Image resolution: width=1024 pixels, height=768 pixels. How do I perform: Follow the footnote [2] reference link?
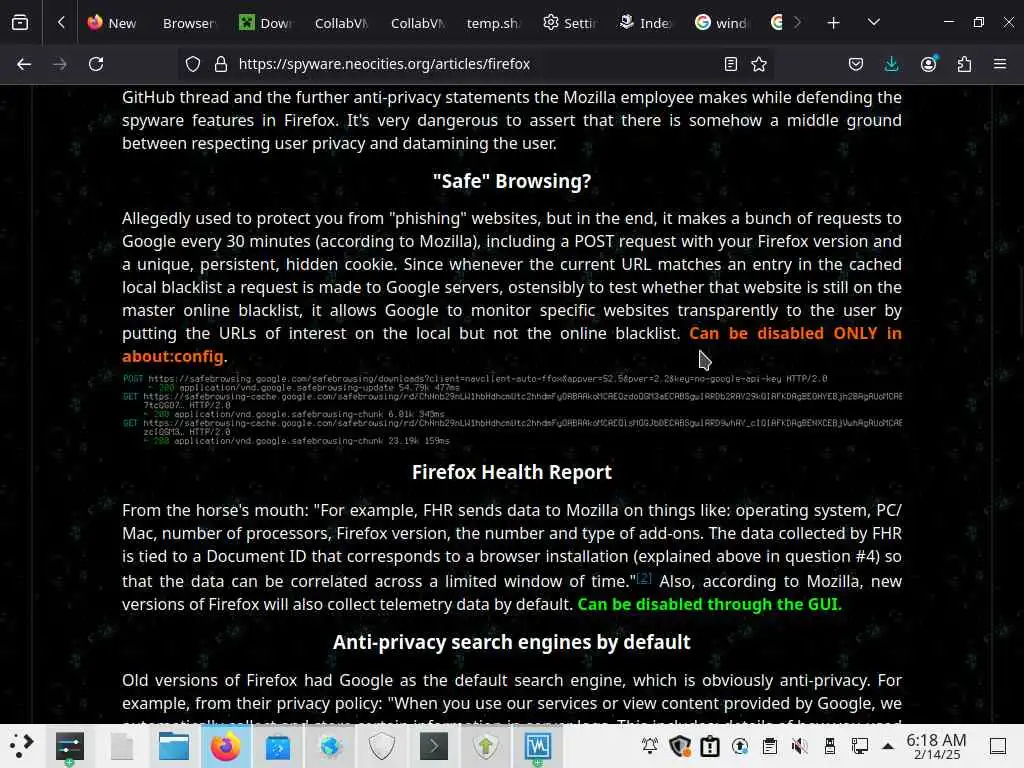point(644,577)
